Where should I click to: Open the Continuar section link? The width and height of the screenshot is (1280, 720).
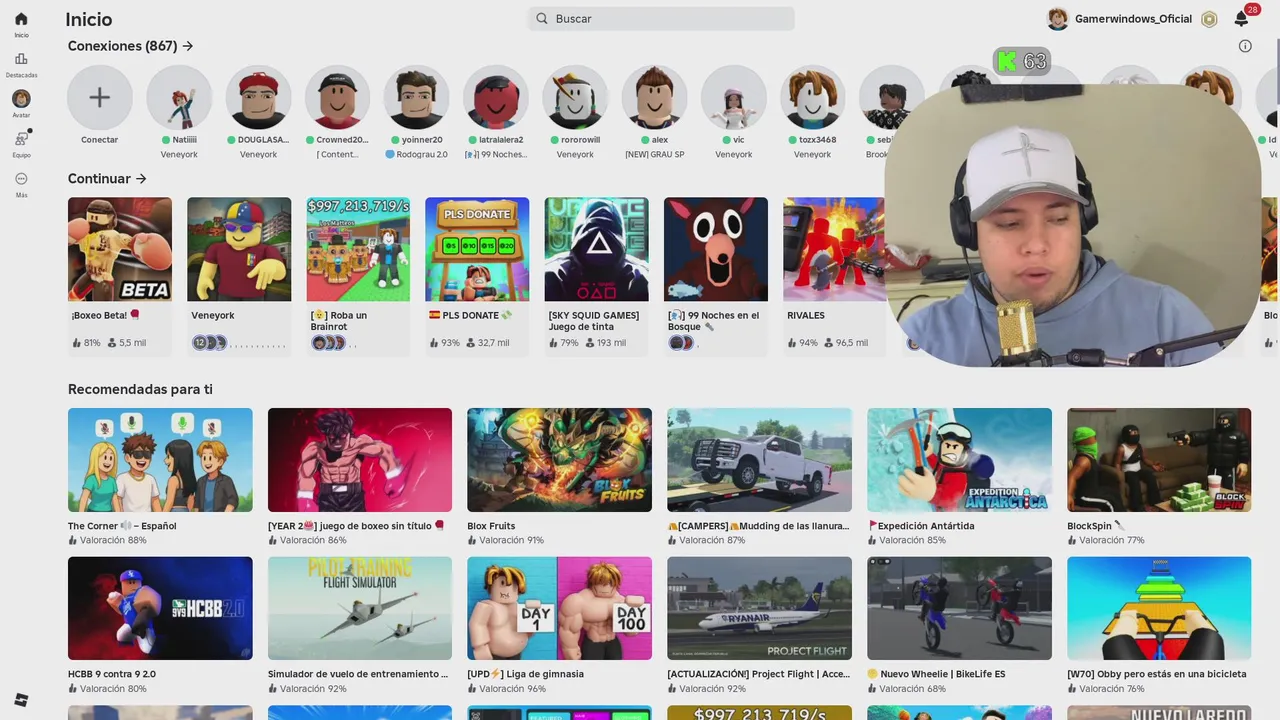click(107, 179)
